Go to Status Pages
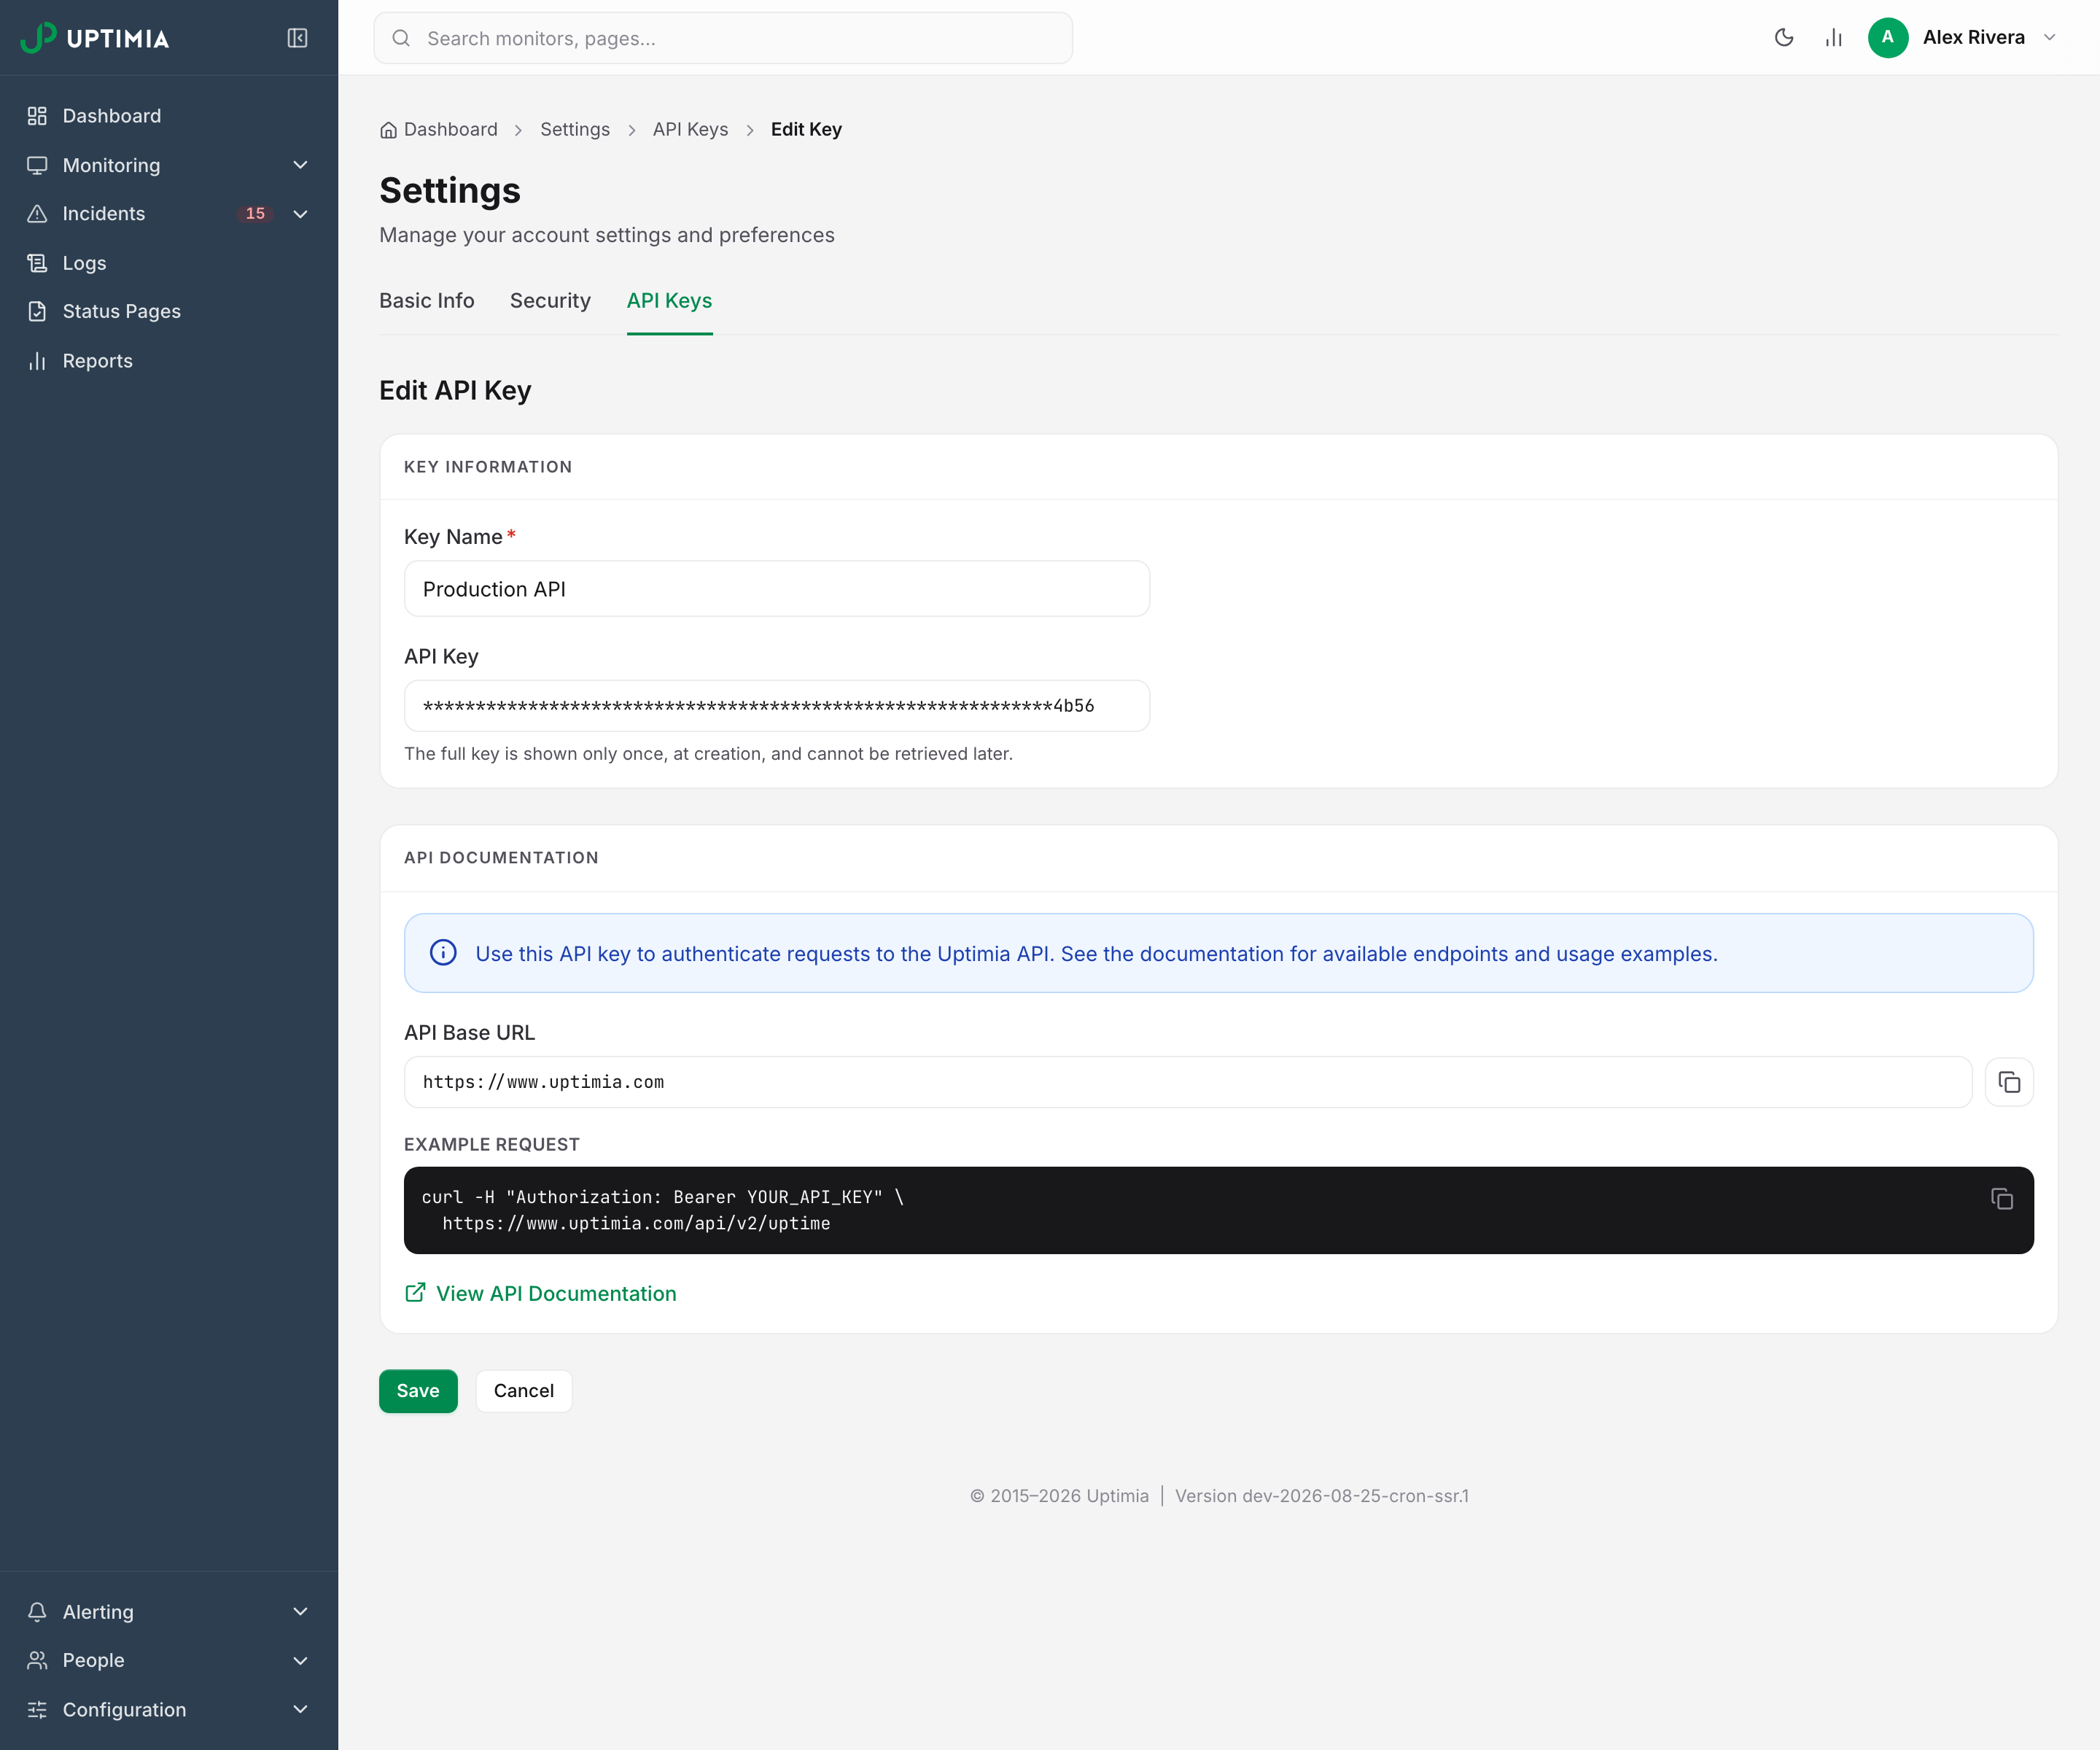The height and width of the screenshot is (1750, 2100). point(169,311)
